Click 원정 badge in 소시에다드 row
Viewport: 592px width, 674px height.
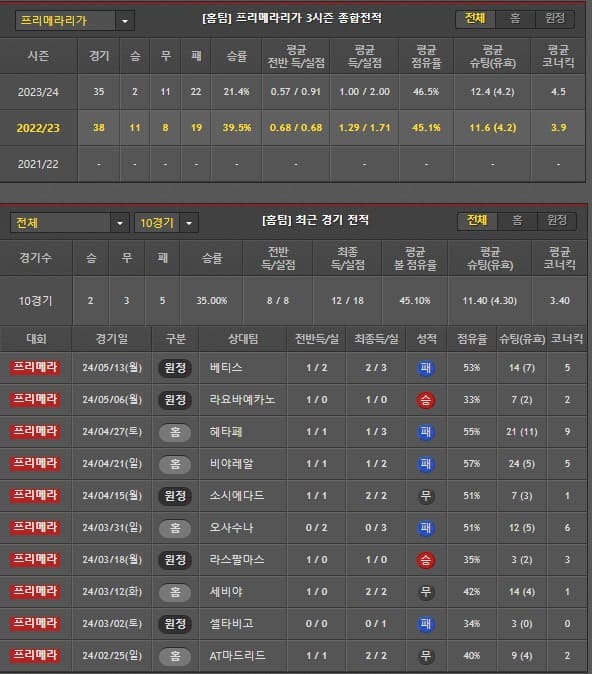175,496
